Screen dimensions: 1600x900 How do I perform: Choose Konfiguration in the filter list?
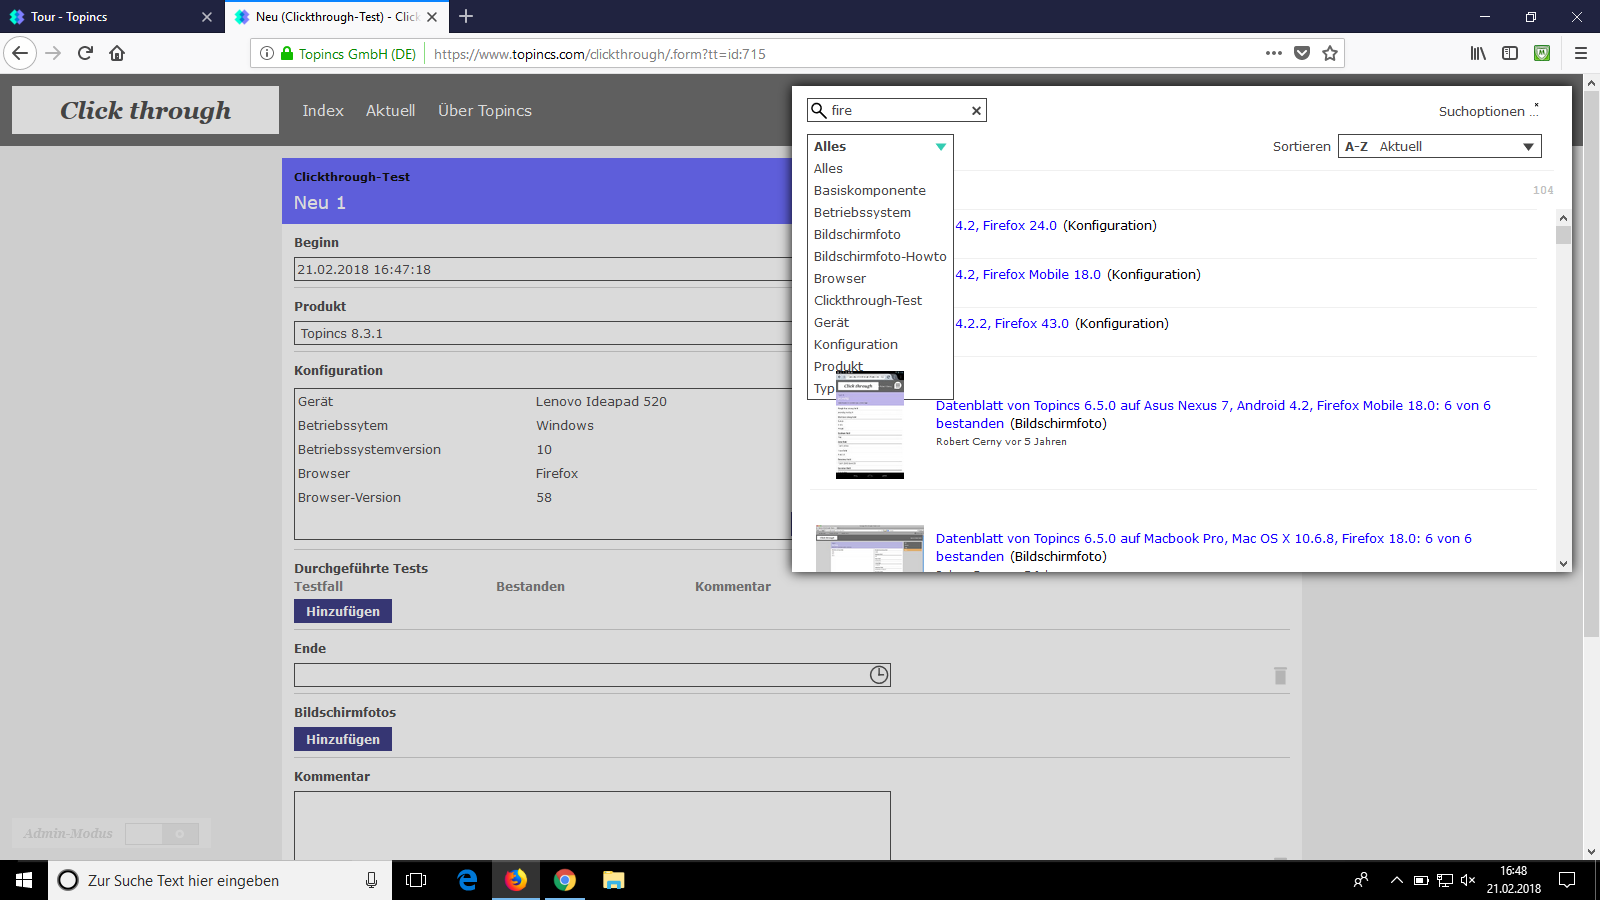[x=856, y=345]
